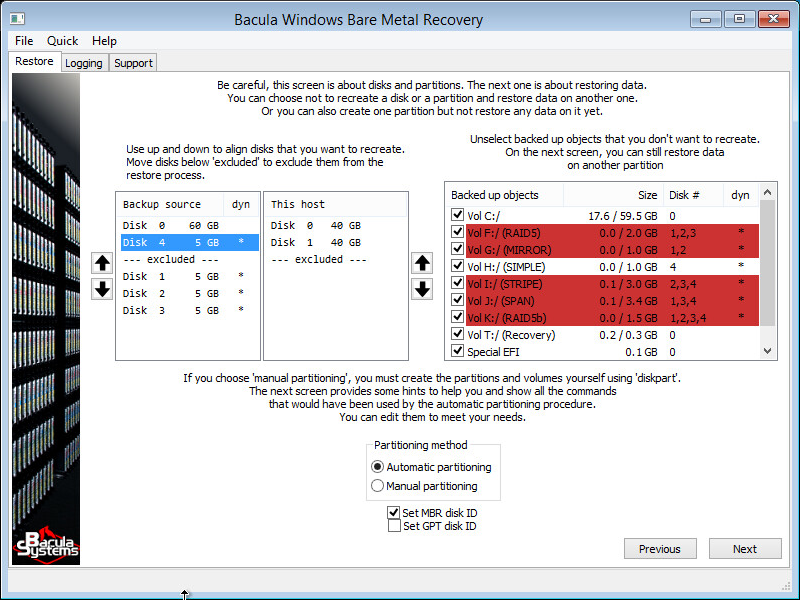The image size is (800, 600).
Task: Click the Size column header
Action: coord(613,195)
